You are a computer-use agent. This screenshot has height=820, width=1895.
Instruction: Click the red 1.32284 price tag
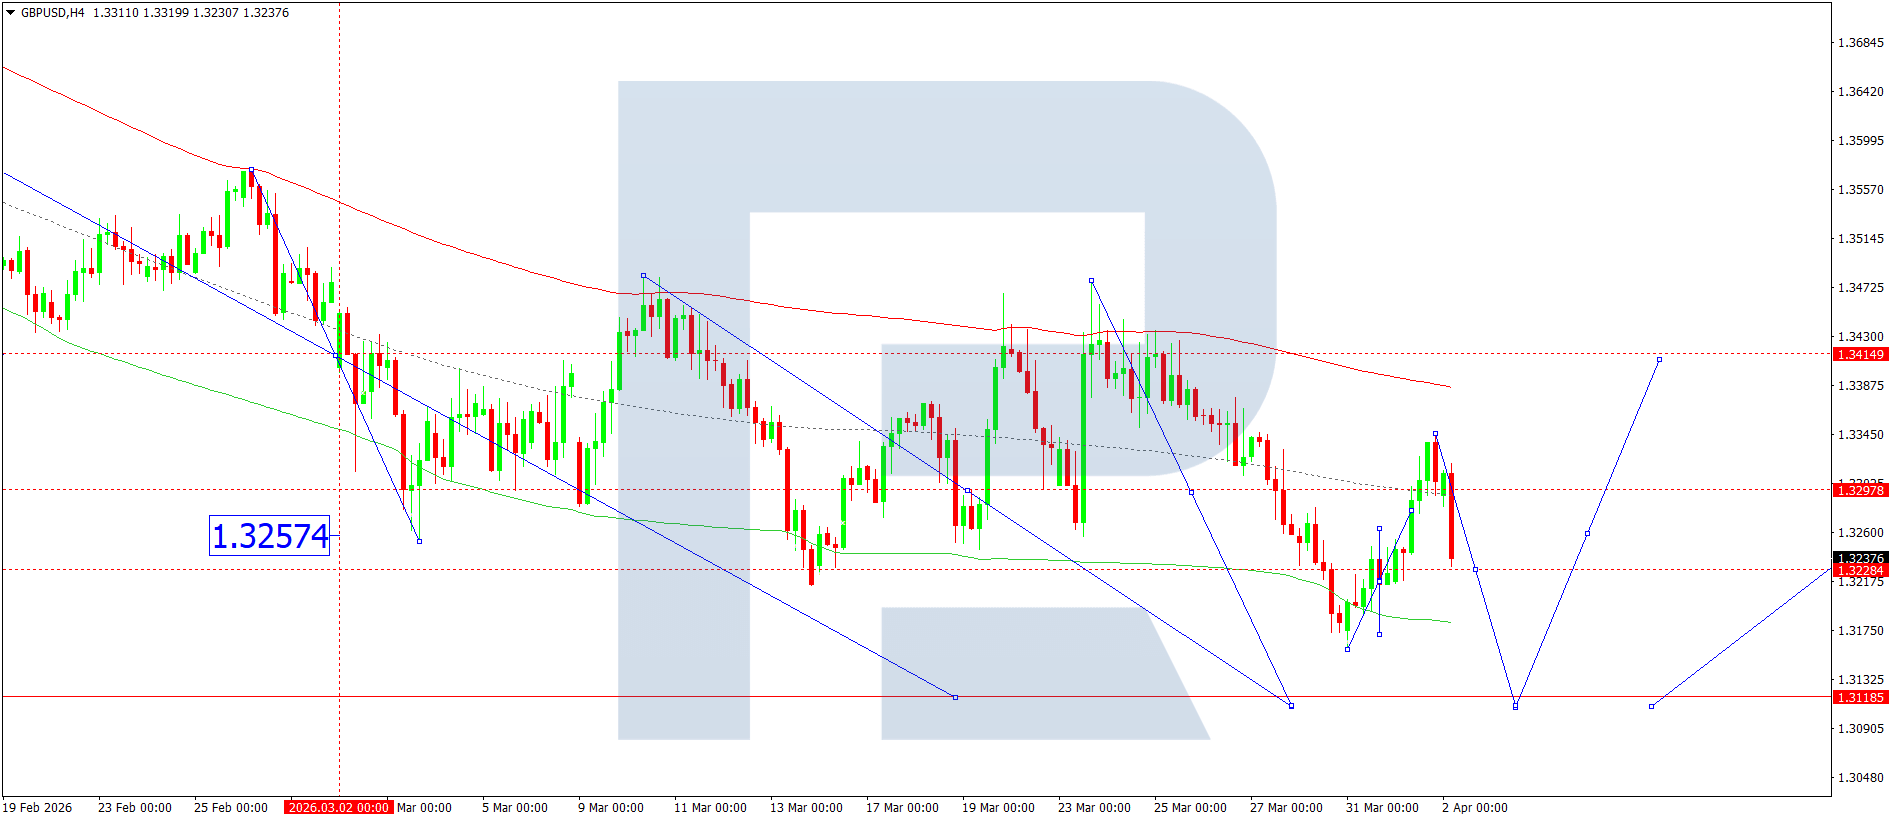click(1859, 571)
